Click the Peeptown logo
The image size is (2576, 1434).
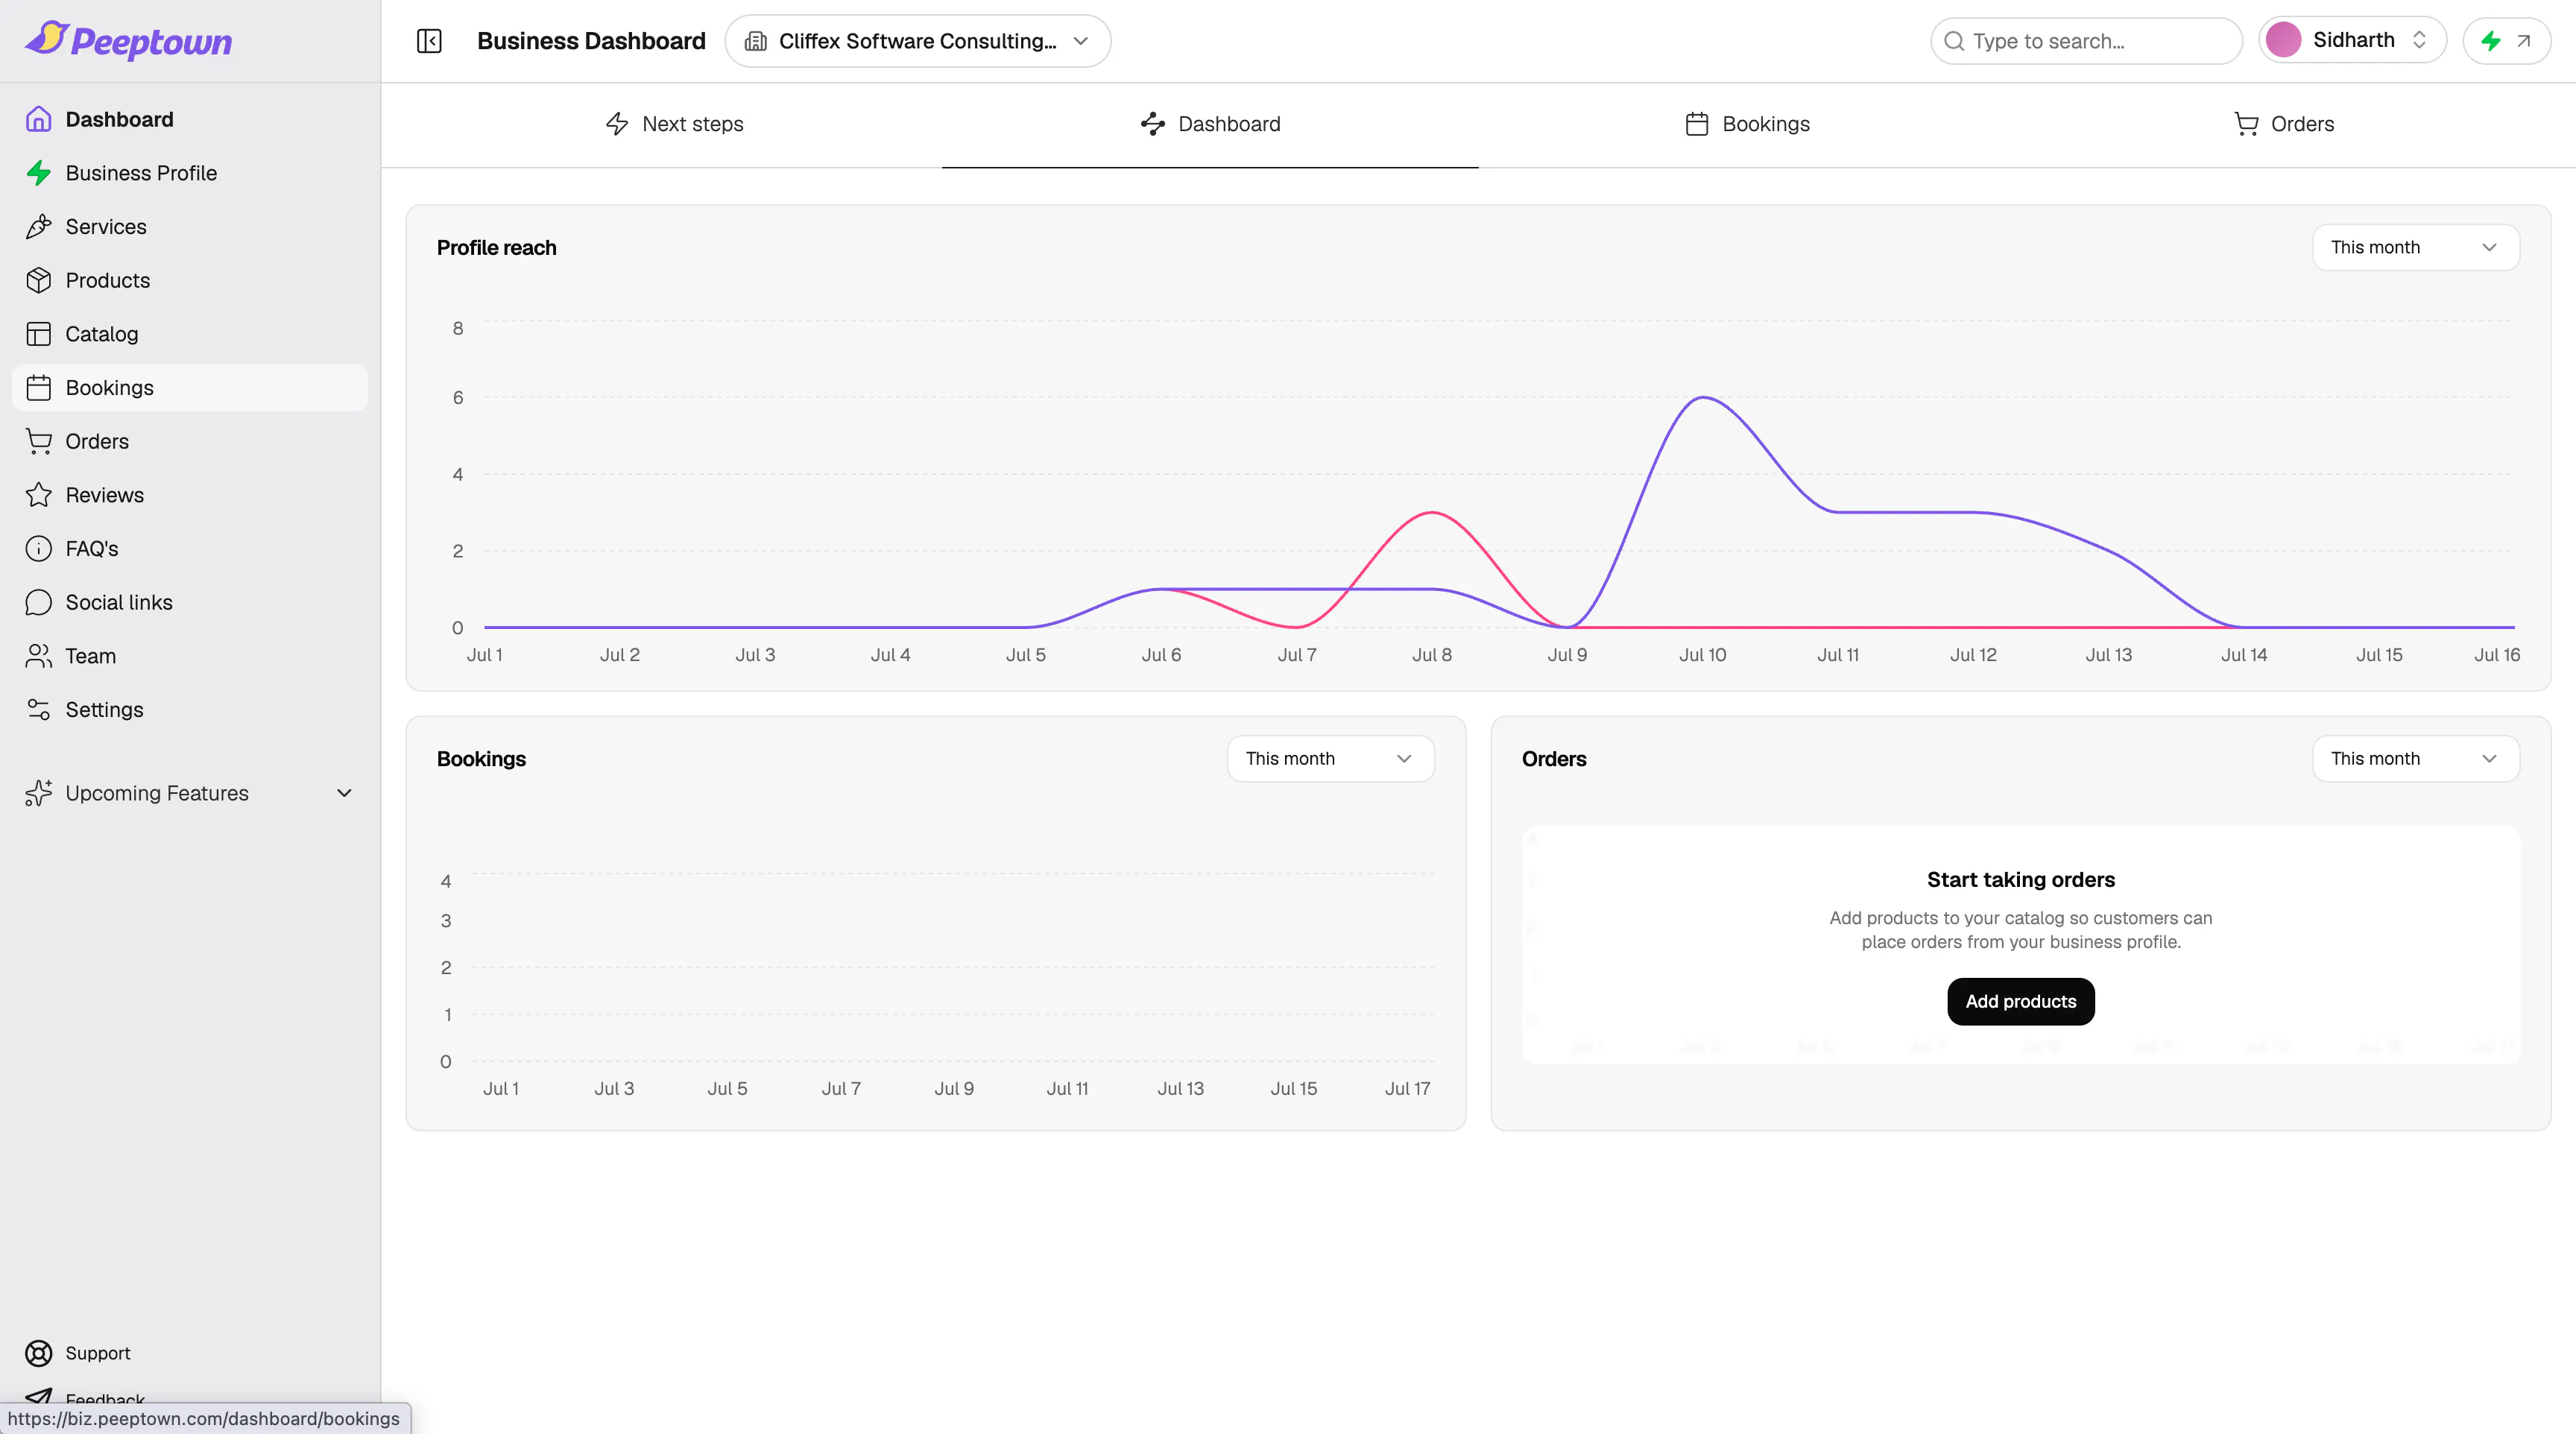pos(128,40)
